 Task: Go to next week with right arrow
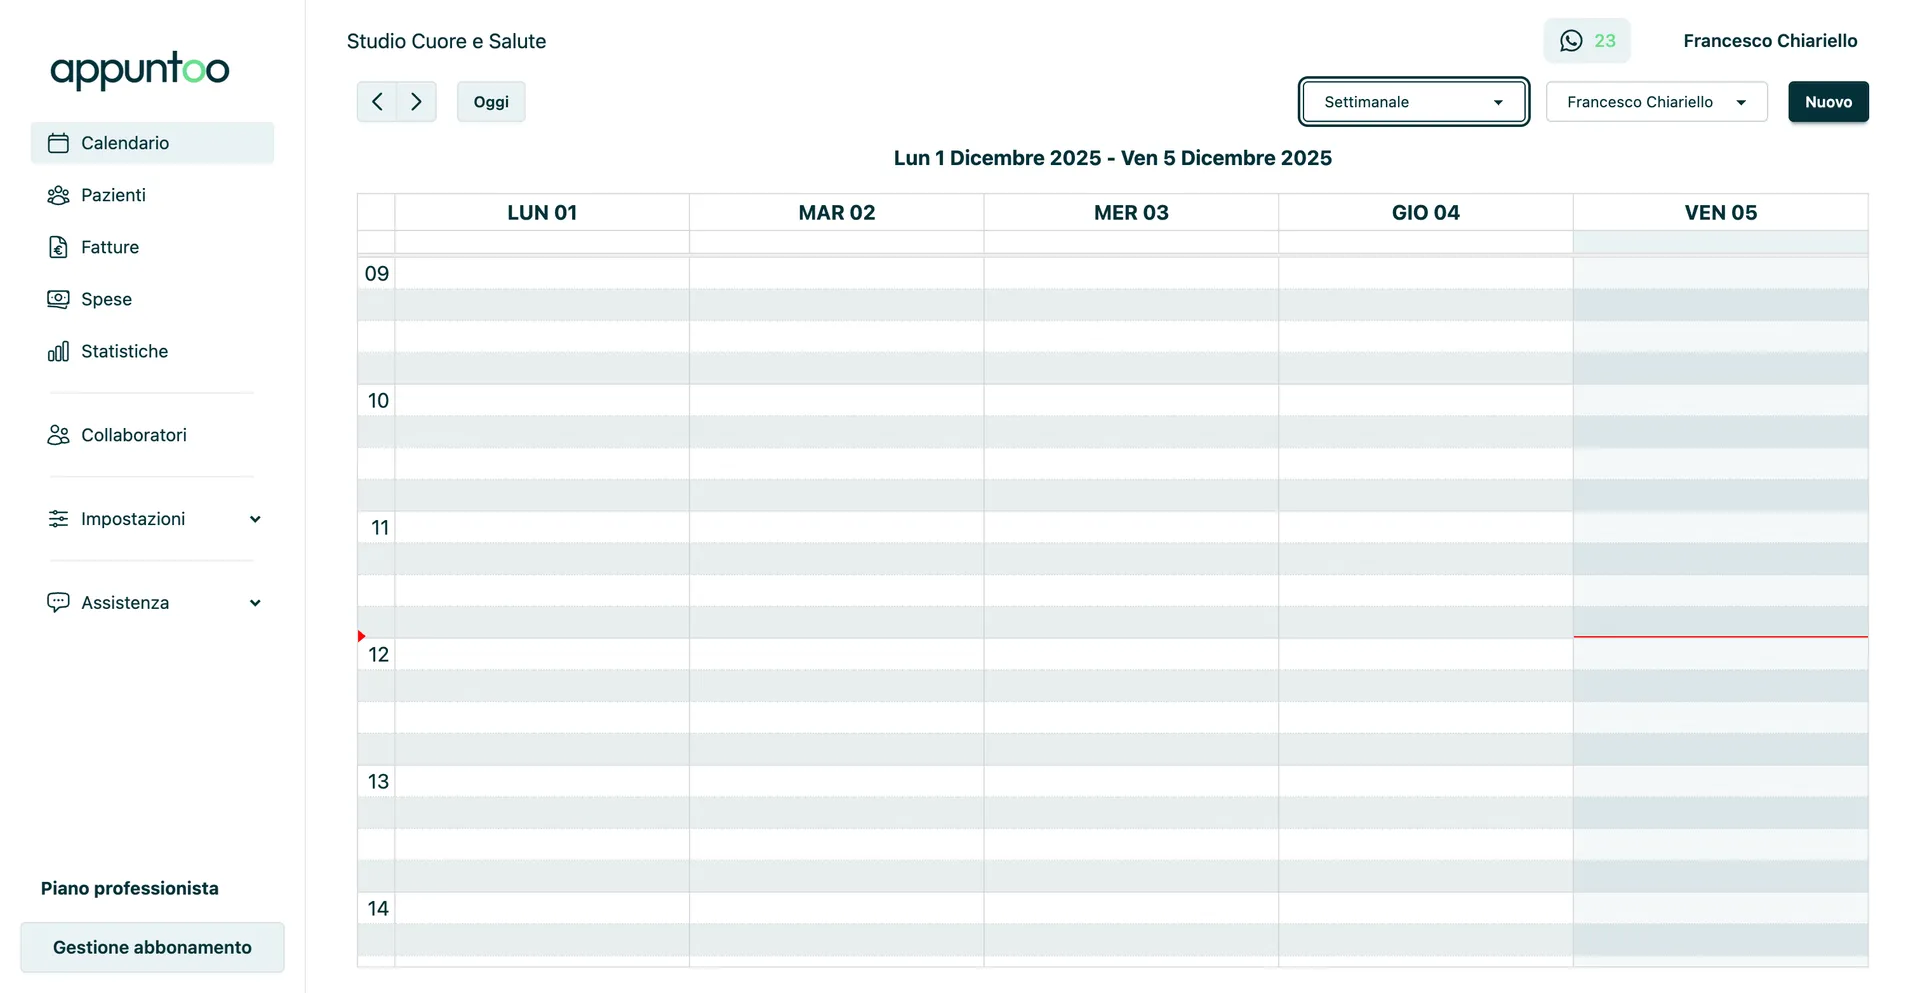[x=416, y=102]
